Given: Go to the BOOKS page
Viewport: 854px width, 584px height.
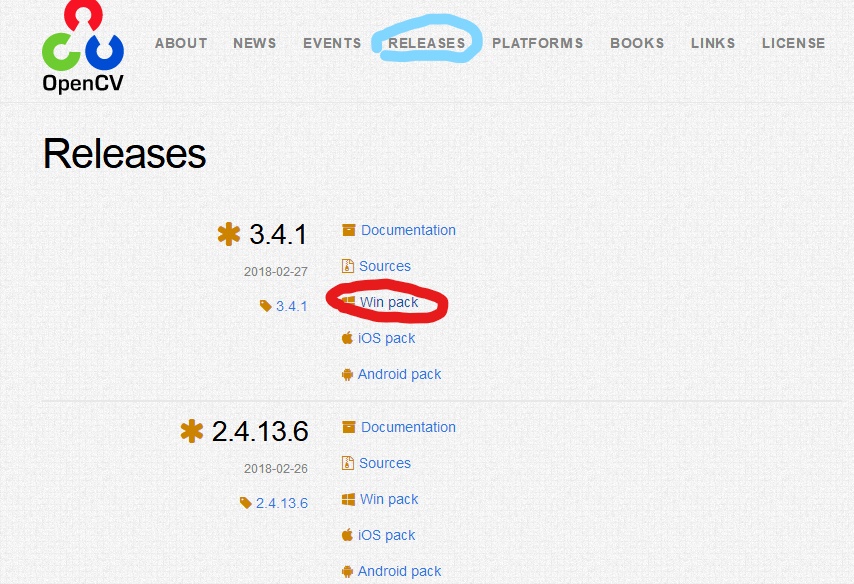Looking at the screenshot, I should click(637, 43).
